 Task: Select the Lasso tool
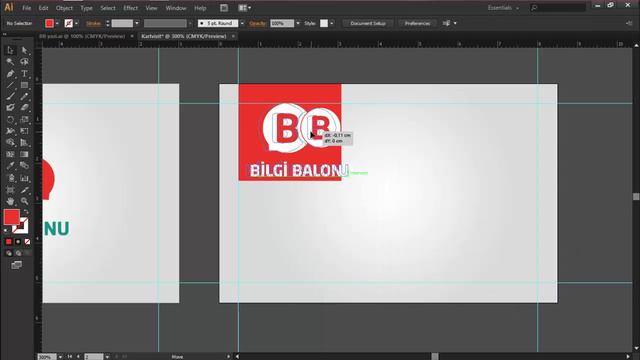coord(24,62)
